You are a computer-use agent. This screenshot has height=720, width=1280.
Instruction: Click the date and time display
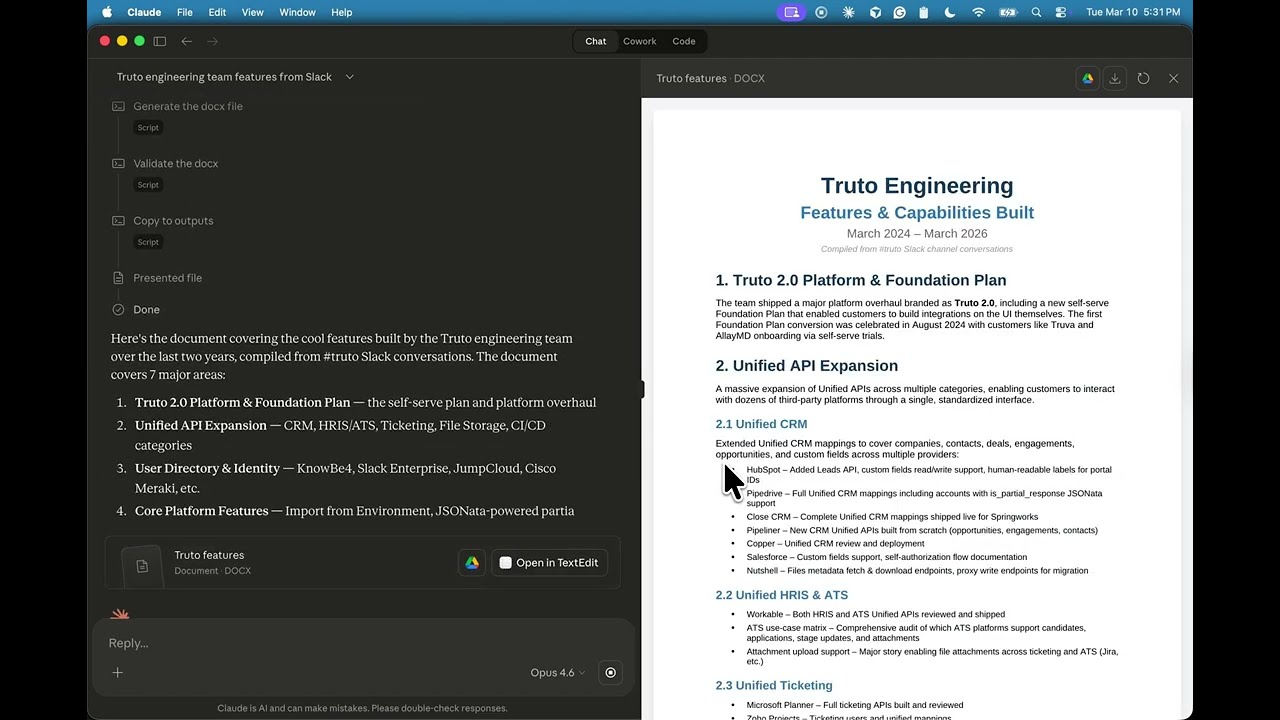click(1133, 12)
